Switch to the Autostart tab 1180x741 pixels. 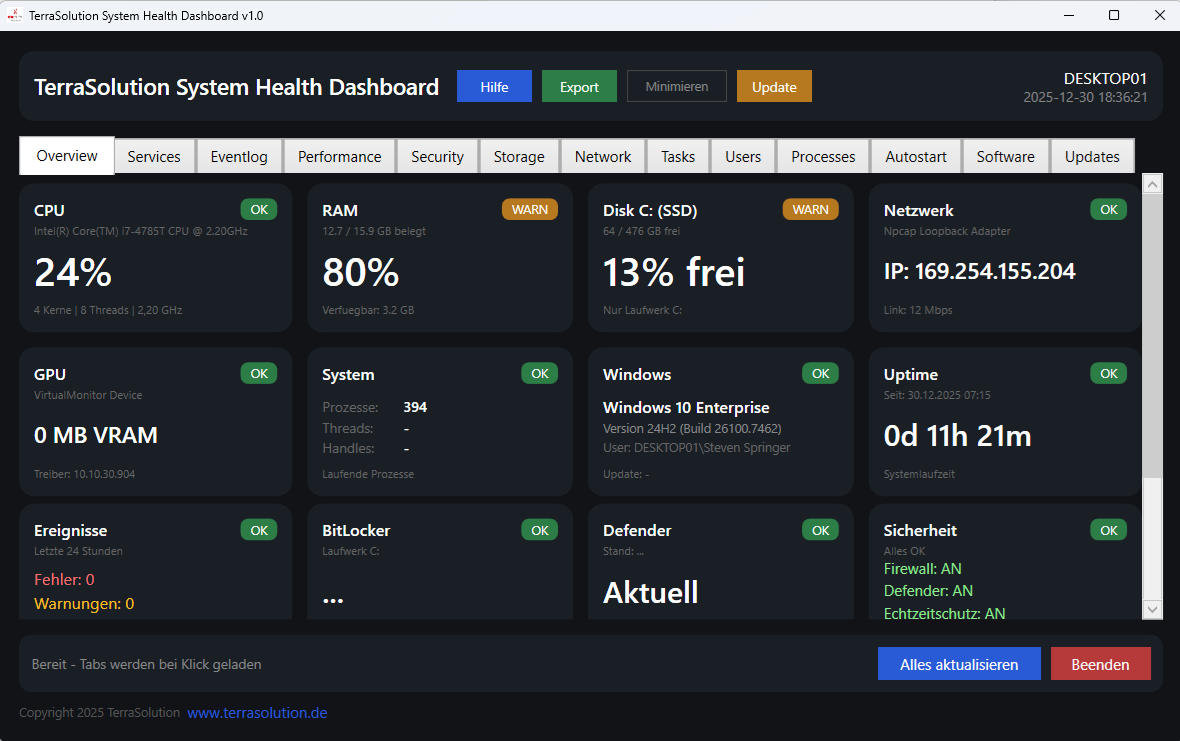(x=915, y=156)
